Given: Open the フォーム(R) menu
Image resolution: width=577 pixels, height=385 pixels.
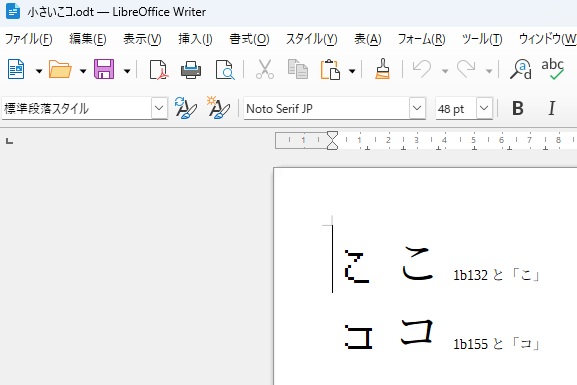Looking at the screenshot, I should coord(422,39).
